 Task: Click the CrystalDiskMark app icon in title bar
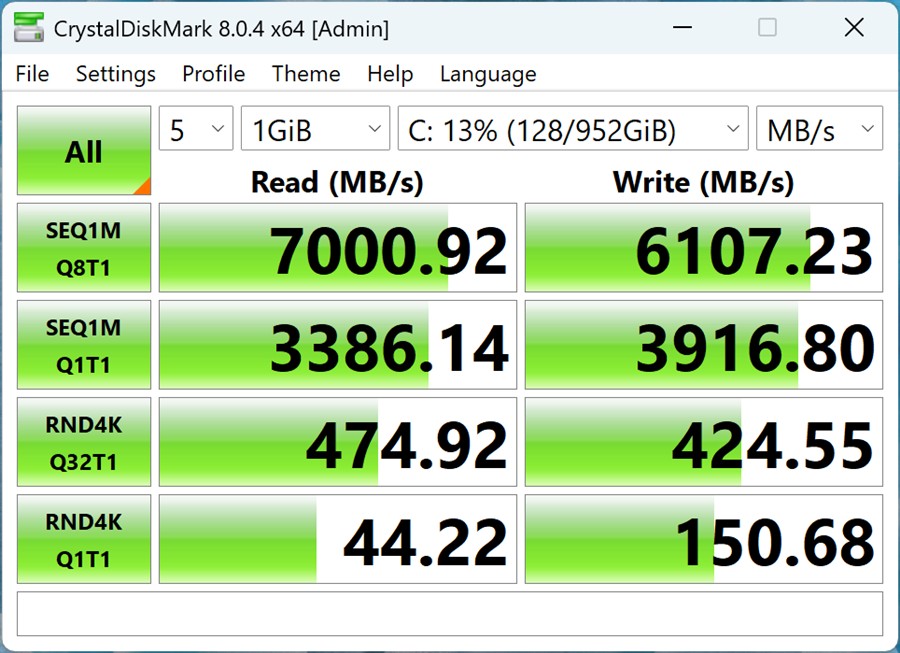[29, 28]
